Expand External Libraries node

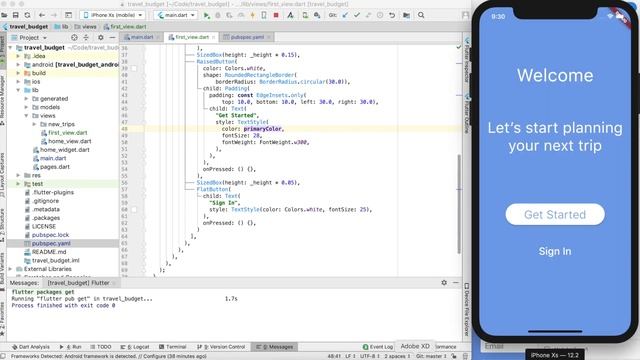click(x=10, y=269)
